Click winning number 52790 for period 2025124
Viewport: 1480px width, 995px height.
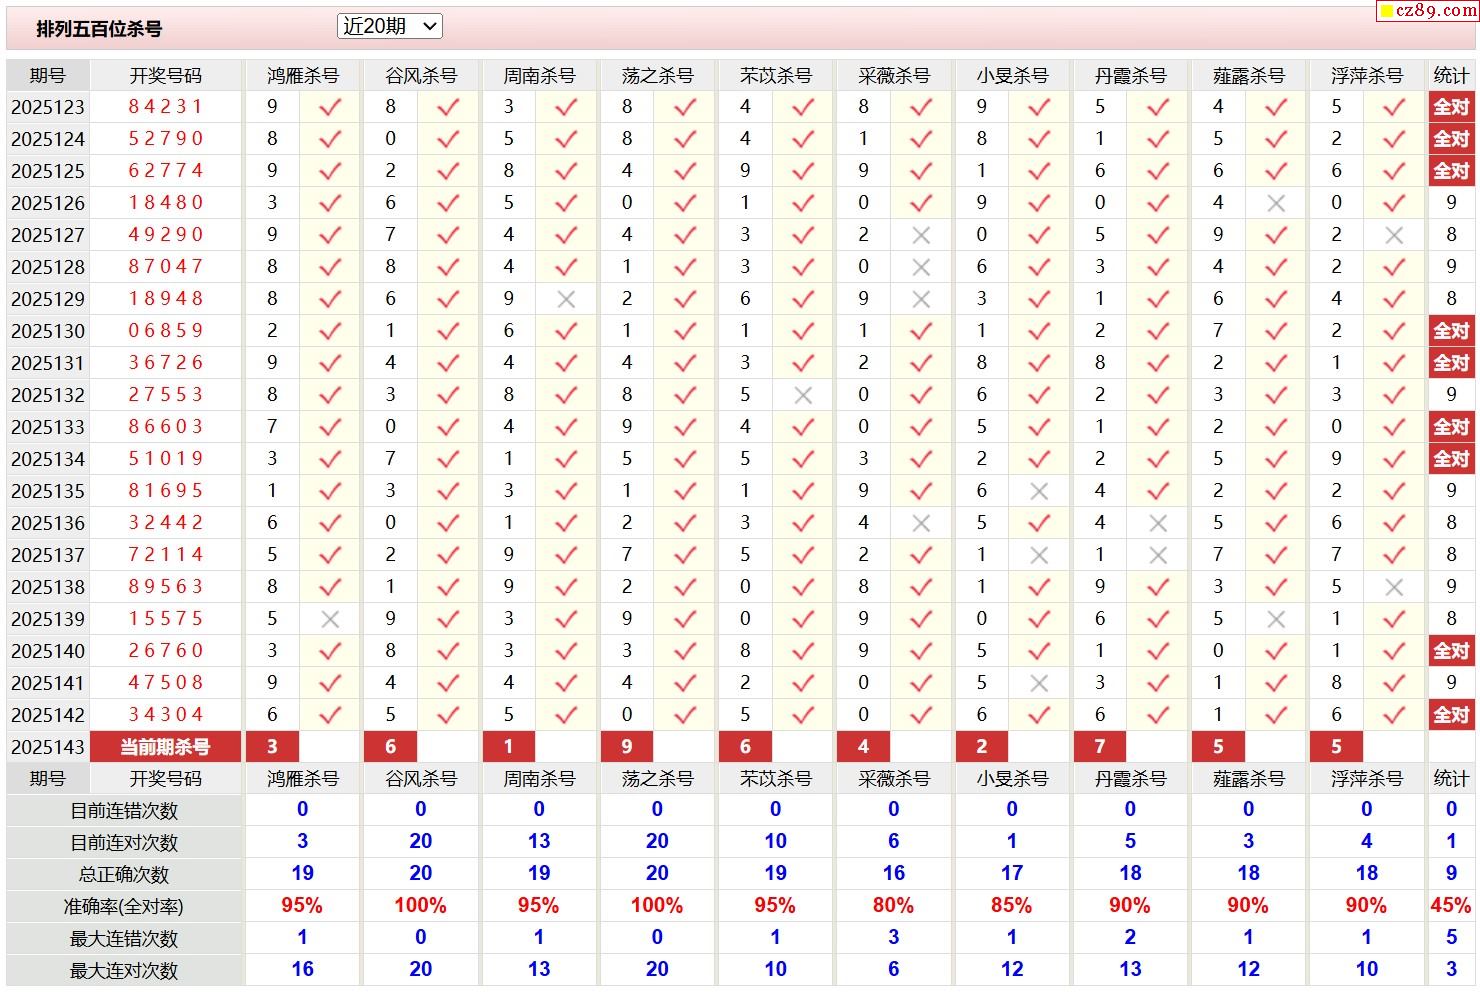pyautogui.click(x=166, y=139)
